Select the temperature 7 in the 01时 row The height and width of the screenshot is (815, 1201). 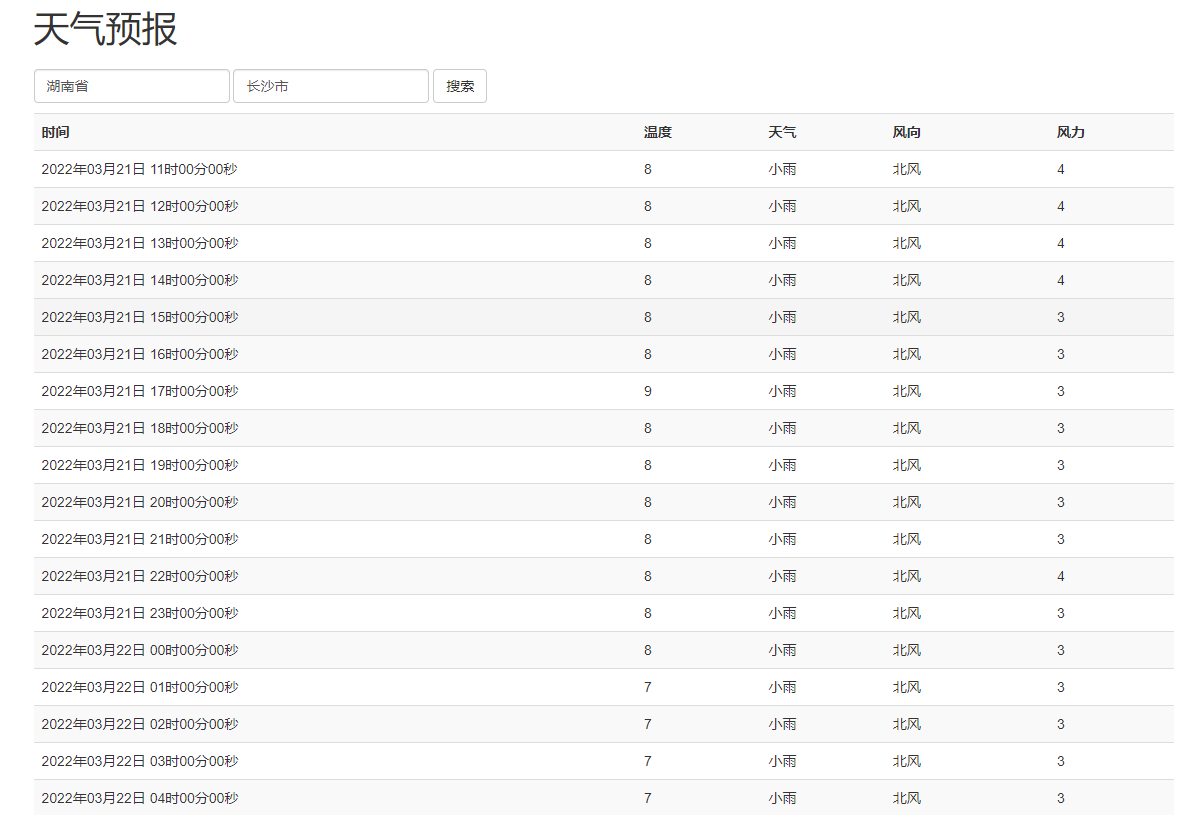[x=648, y=687]
